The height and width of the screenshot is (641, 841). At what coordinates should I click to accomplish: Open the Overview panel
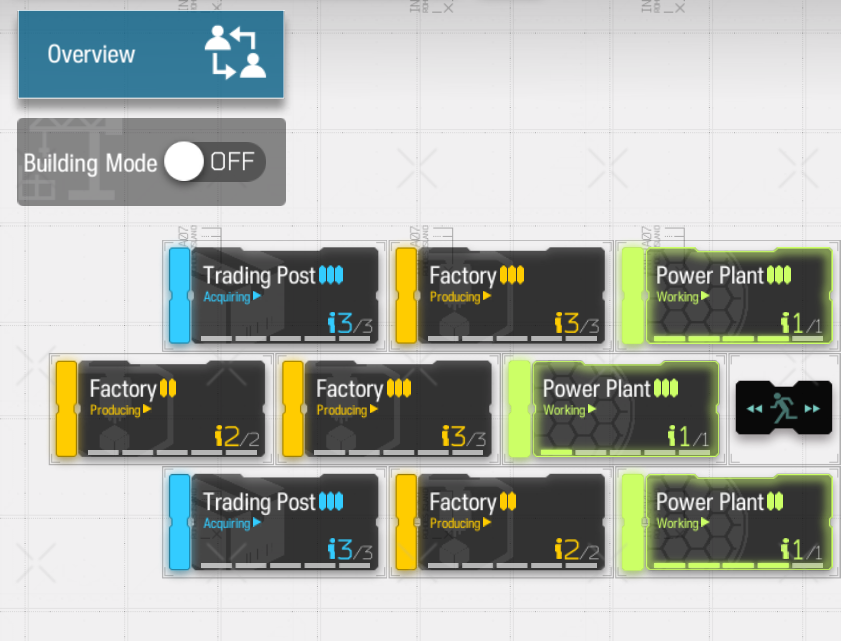(151, 54)
